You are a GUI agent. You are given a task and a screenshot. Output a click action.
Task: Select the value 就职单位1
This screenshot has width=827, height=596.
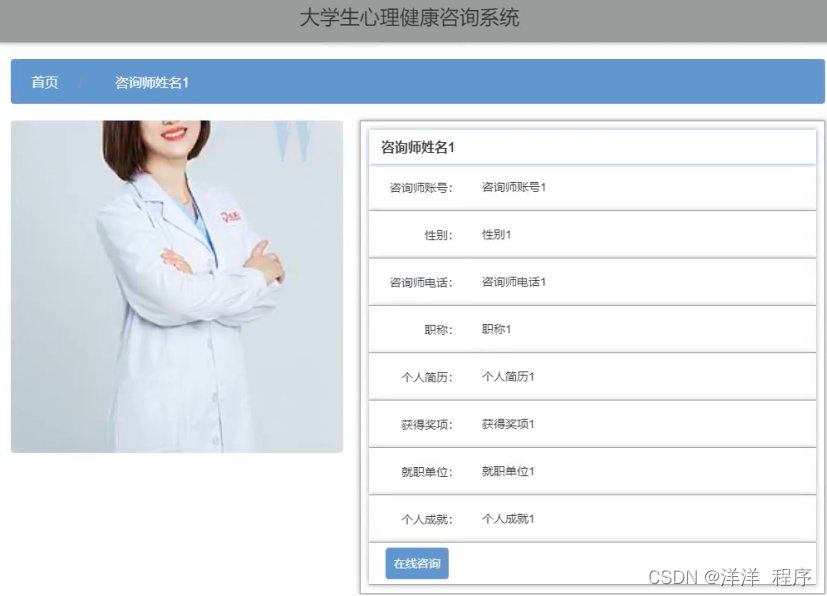tap(508, 472)
